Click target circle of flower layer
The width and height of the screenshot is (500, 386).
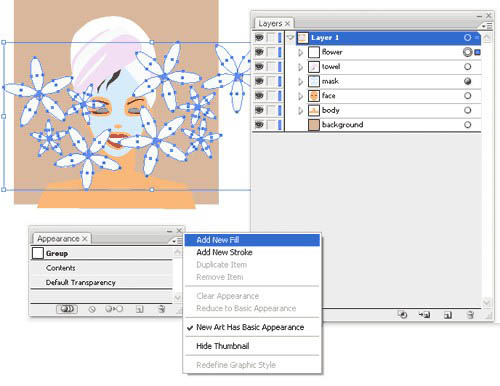pos(467,52)
